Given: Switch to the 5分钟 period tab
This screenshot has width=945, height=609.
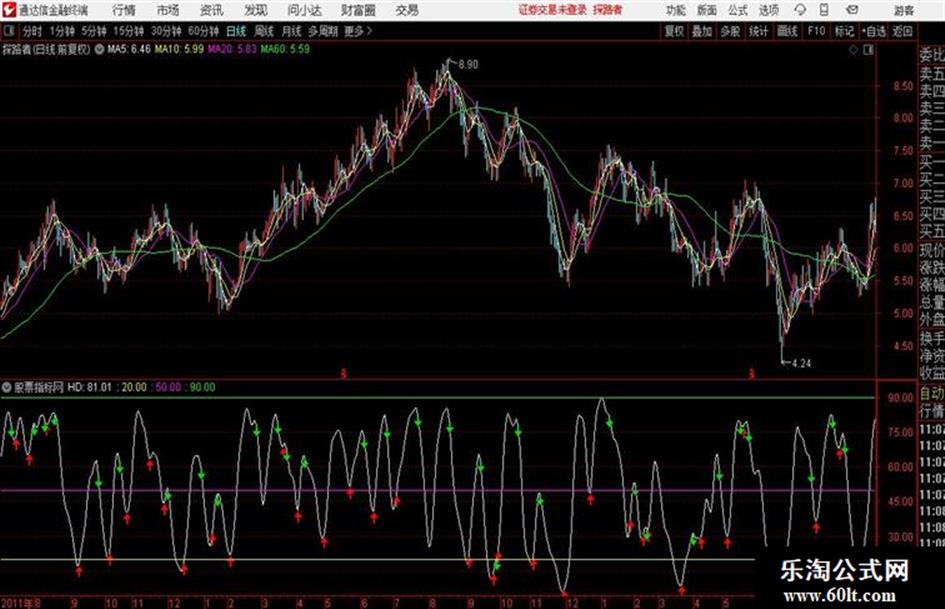Looking at the screenshot, I should coord(93,31).
